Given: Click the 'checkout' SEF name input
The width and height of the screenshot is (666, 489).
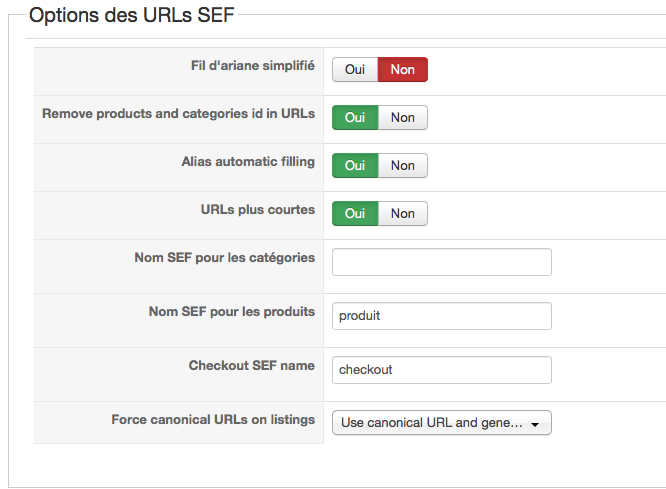Looking at the screenshot, I should [441, 370].
